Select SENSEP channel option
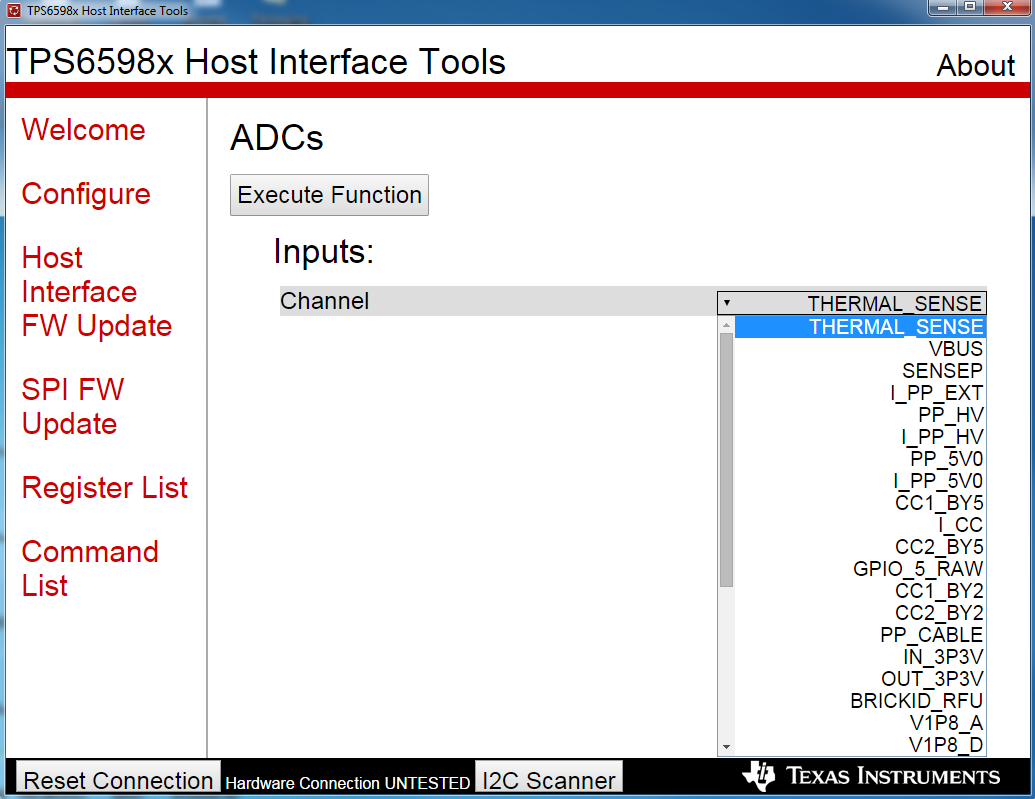1035x799 pixels. 860,370
